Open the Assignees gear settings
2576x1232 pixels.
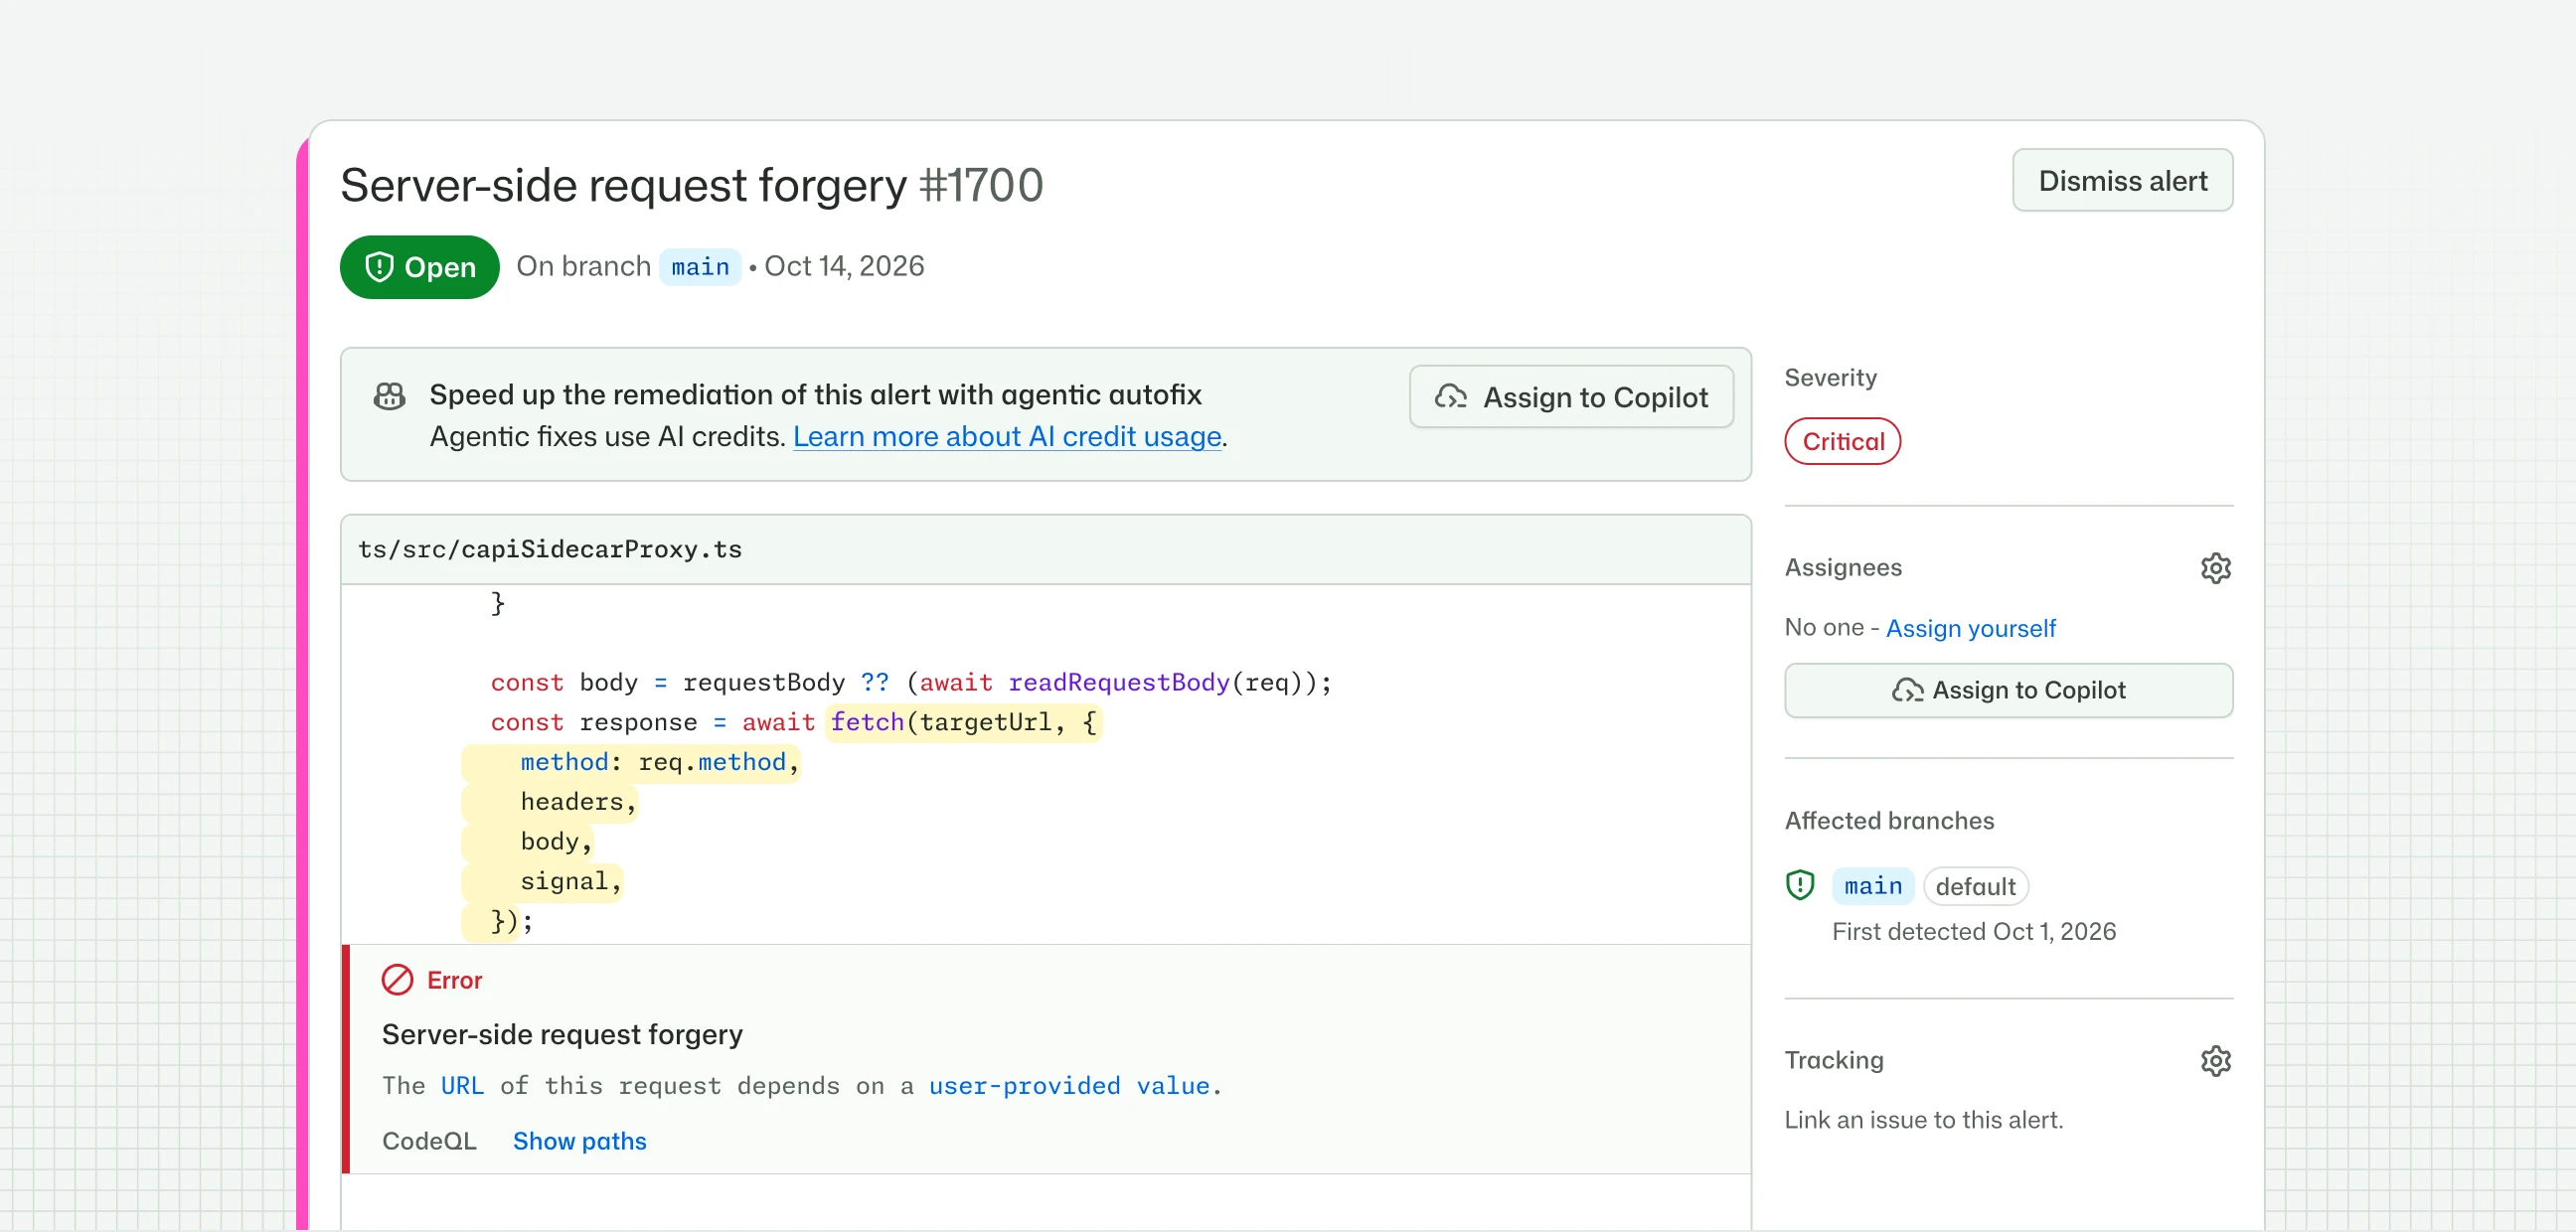point(2215,568)
